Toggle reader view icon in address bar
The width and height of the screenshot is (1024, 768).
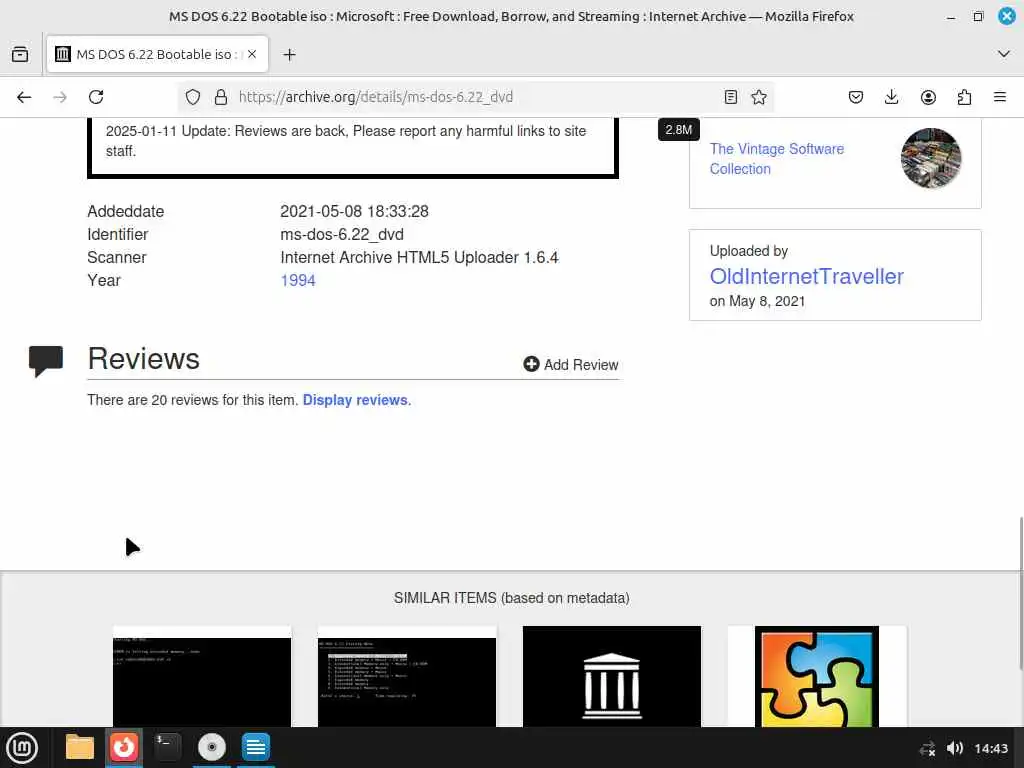point(731,97)
